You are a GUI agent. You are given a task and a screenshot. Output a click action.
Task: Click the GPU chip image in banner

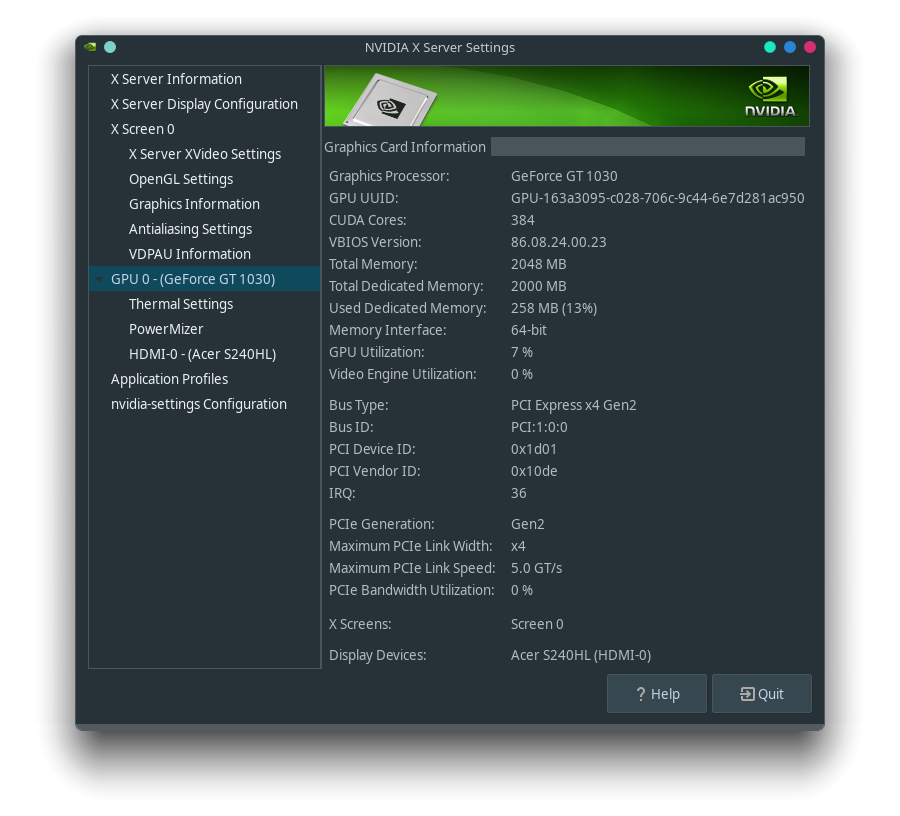tap(390, 100)
